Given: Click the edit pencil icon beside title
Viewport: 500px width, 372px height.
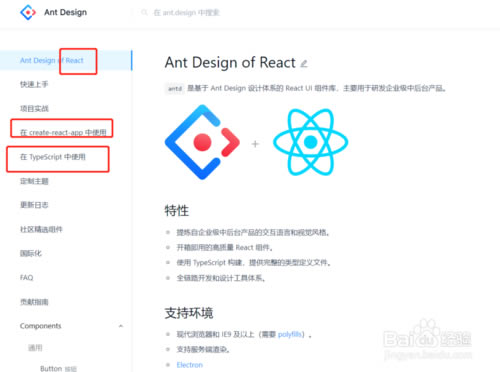Looking at the screenshot, I should (304, 63).
